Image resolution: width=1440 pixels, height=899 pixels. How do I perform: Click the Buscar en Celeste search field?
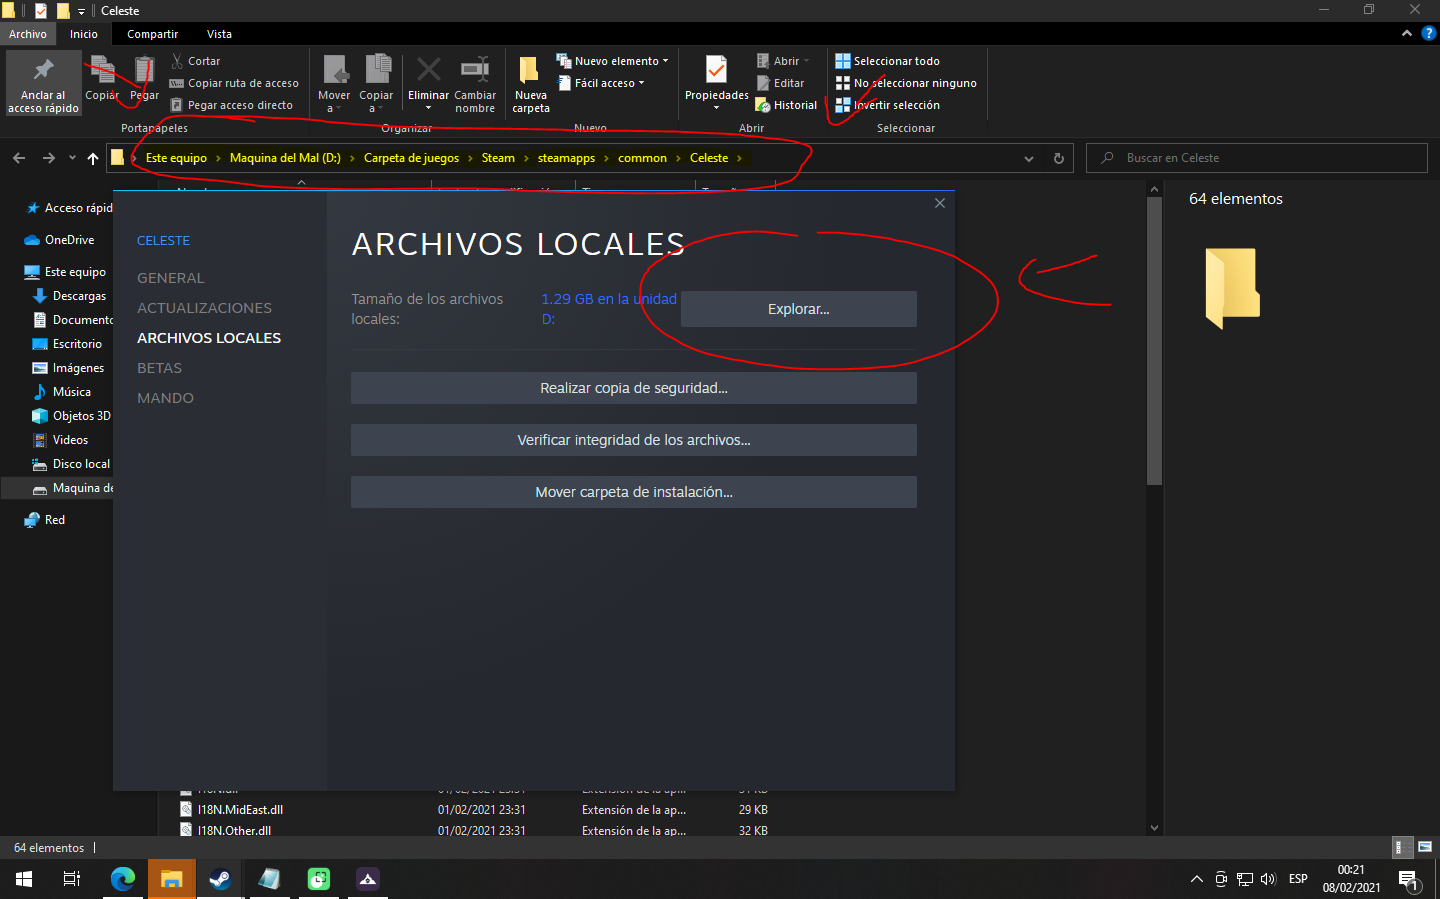(x=1257, y=158)
